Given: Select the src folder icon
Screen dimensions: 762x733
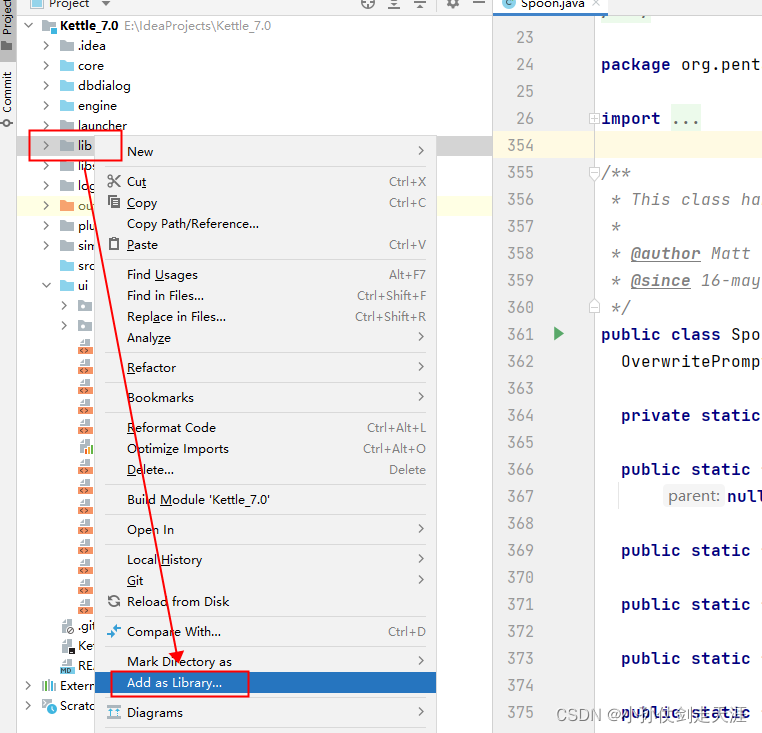Looking at the screenshot, I should tap(67, 265).
